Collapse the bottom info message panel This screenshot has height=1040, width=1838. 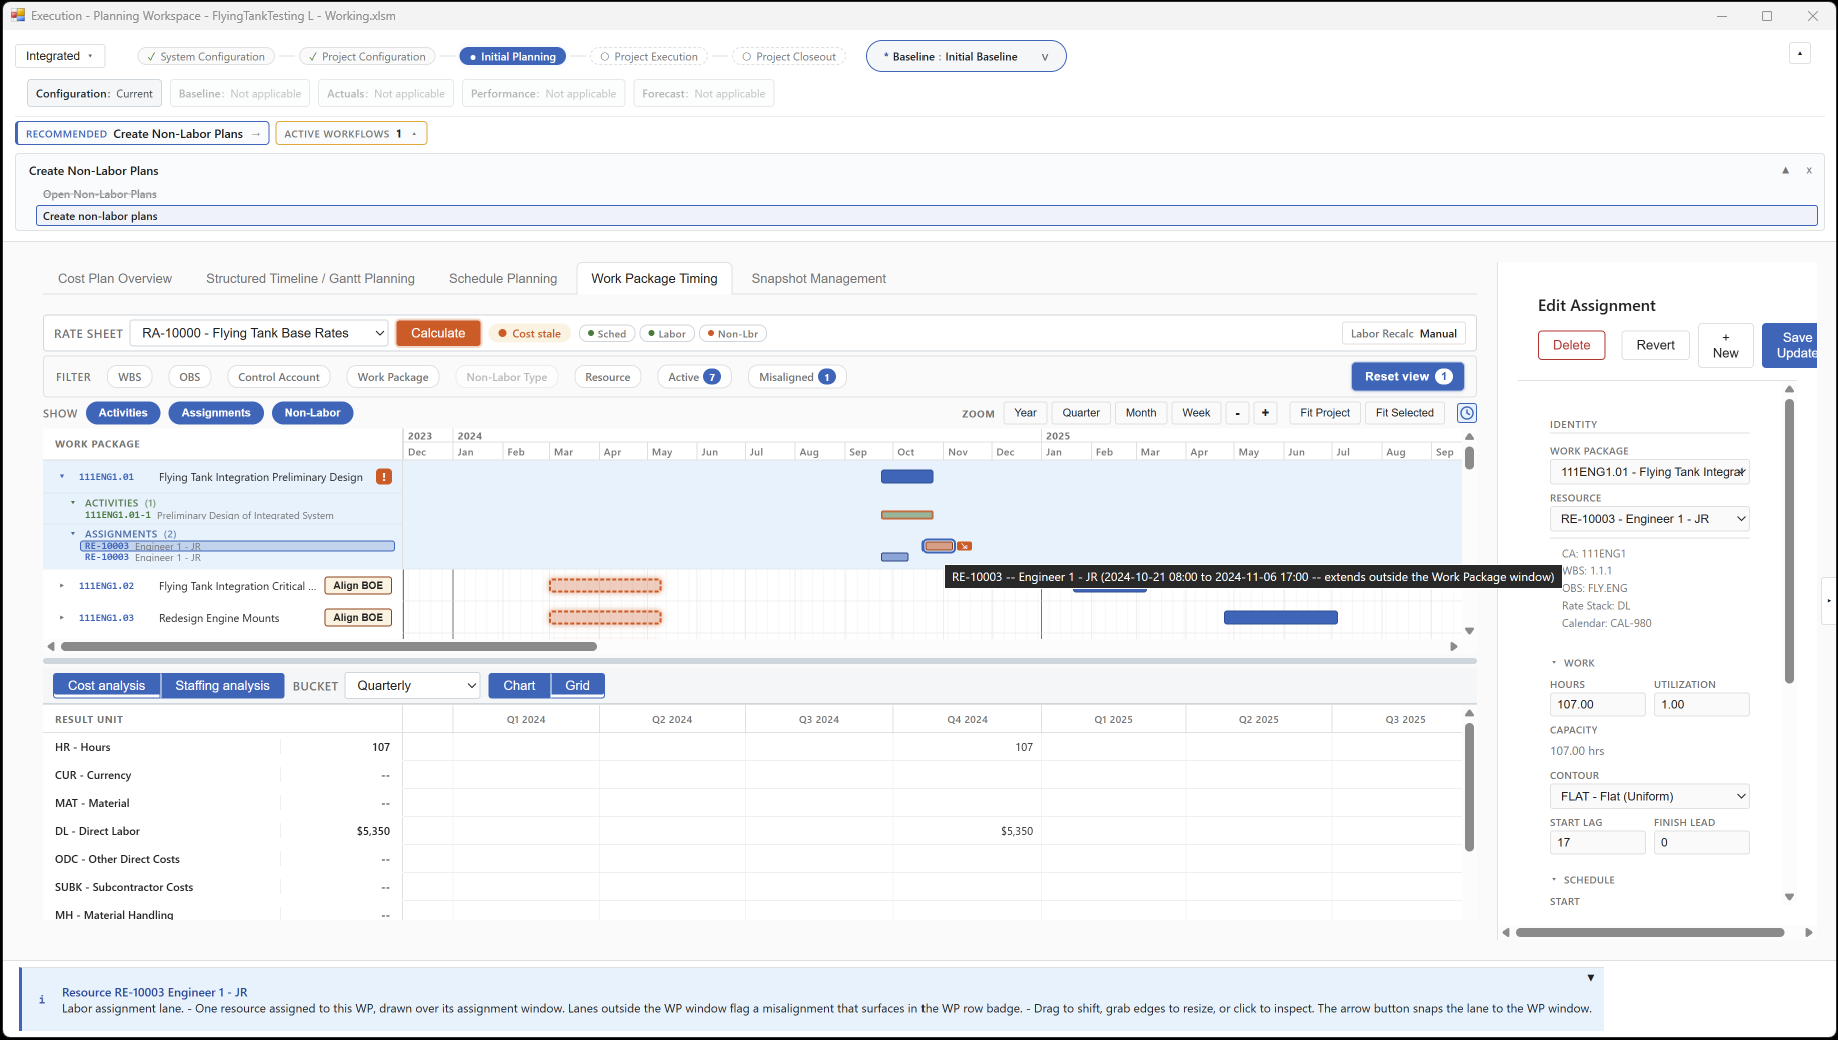(1590, 978)
